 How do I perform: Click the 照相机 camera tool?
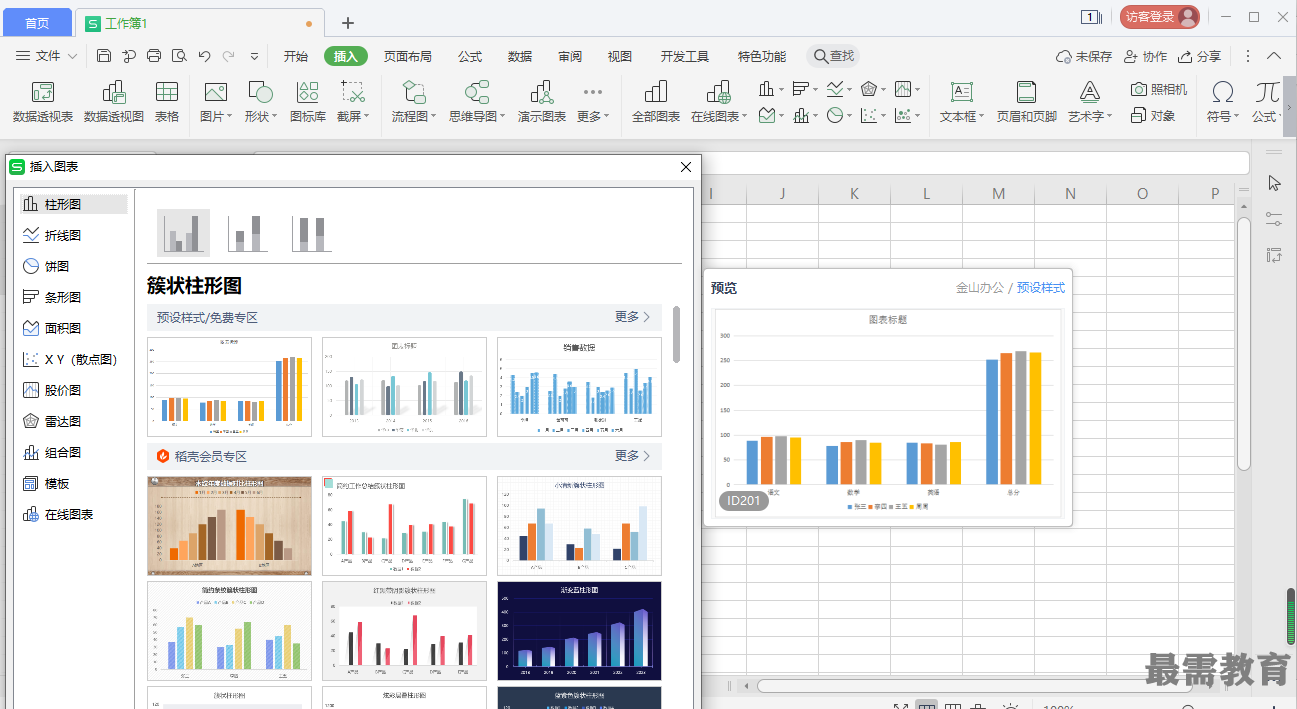coord(1159,89)
